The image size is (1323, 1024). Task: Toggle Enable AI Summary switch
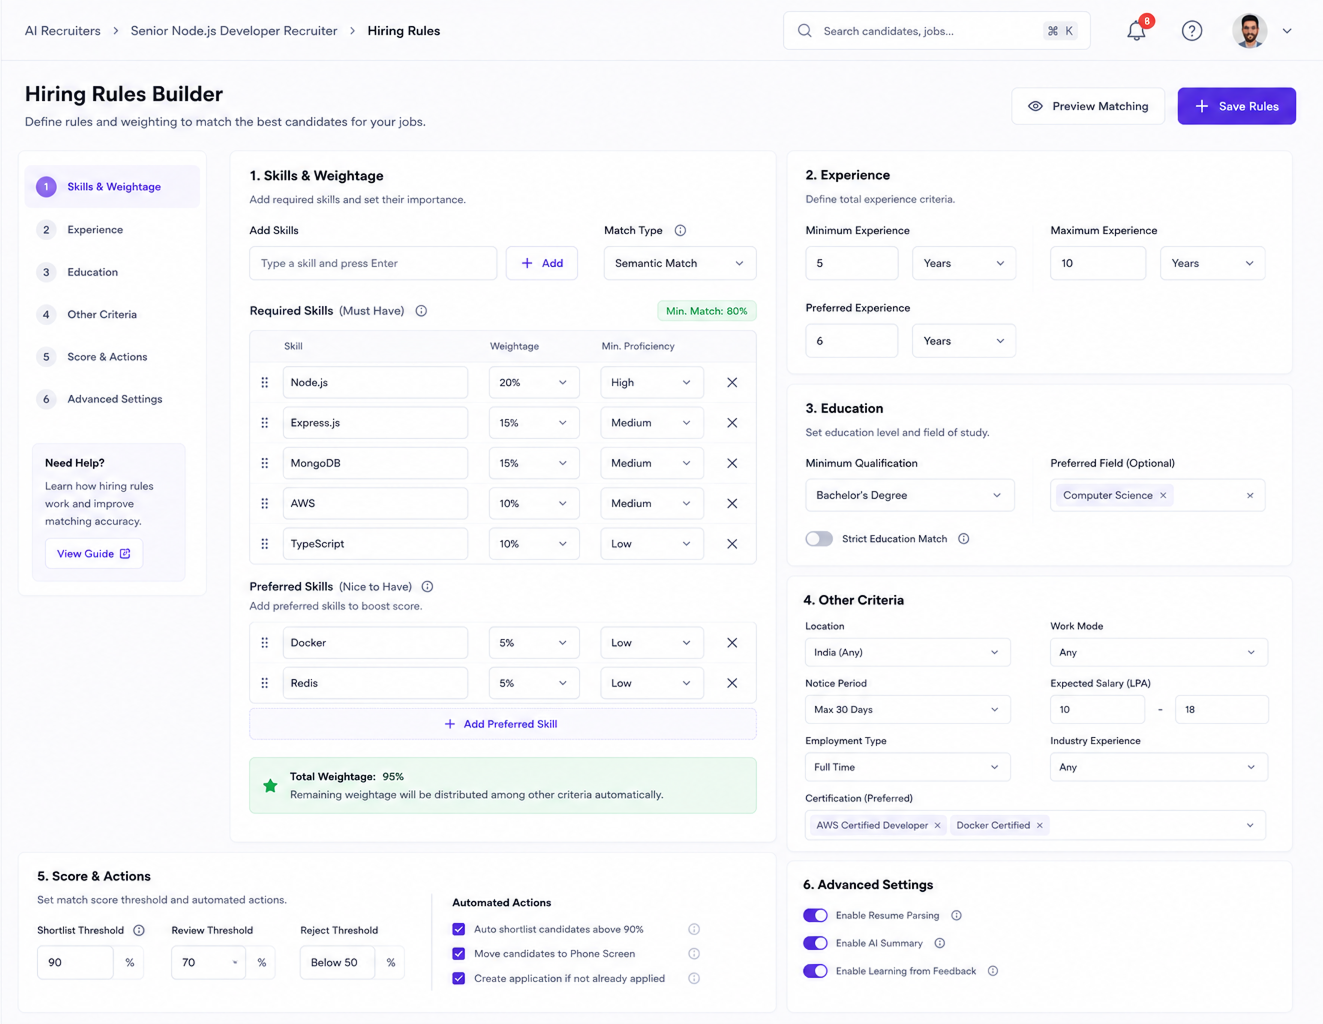[816, 943]
